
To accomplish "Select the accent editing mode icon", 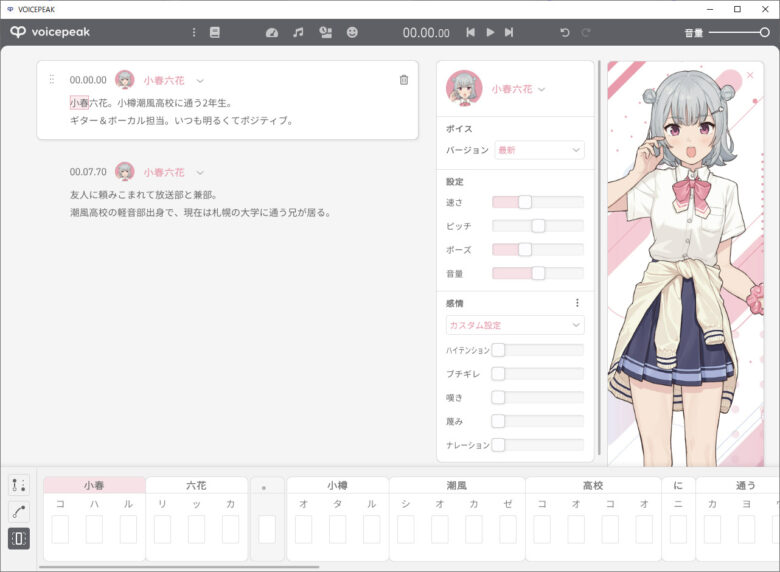I will (x=19, y=485).
